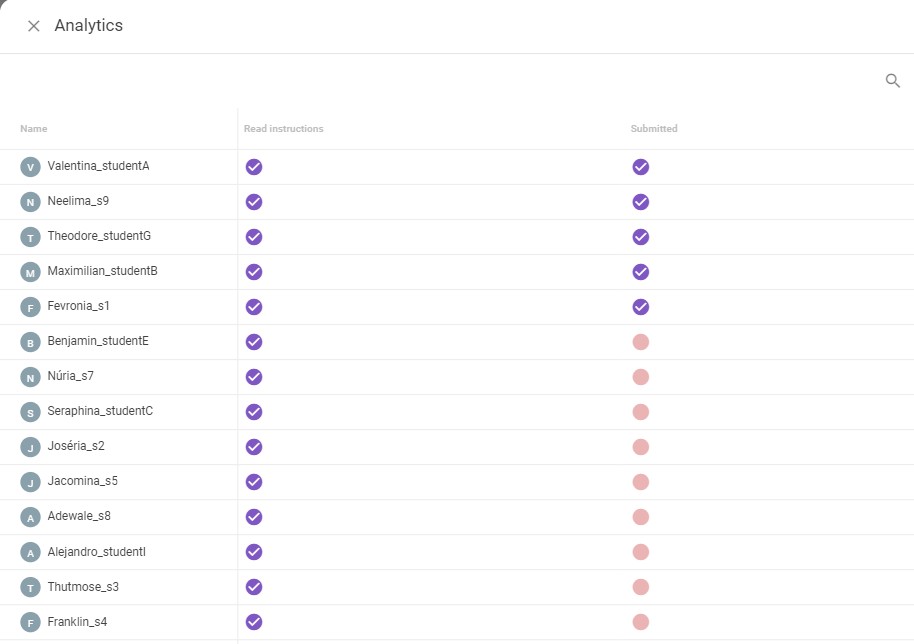Click the Analytics title text
The width and height of the screenshot is (914, 644).
pos(89,26)
